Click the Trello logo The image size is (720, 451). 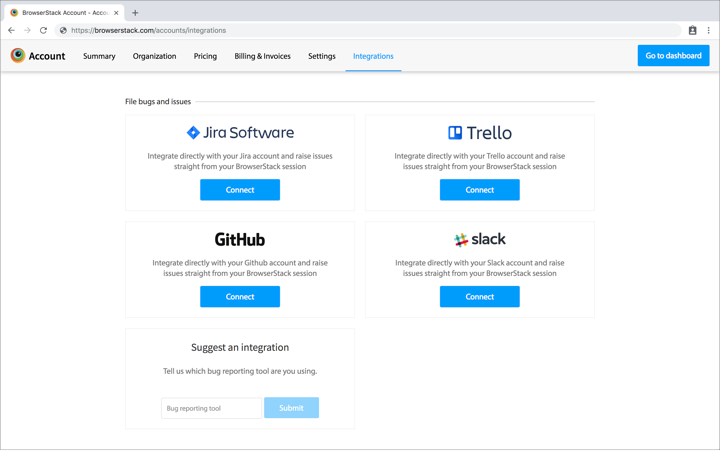(x=480, y=133)
